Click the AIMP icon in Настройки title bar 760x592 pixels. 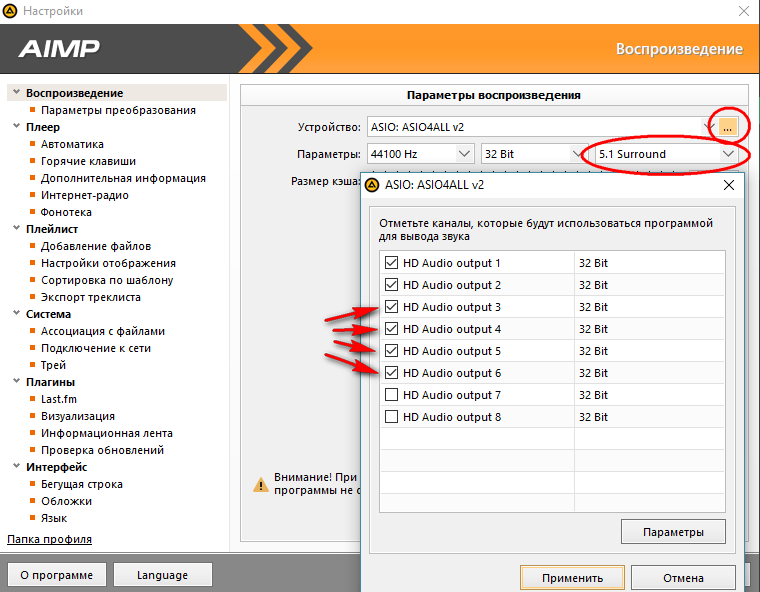(x=10, y=11)
